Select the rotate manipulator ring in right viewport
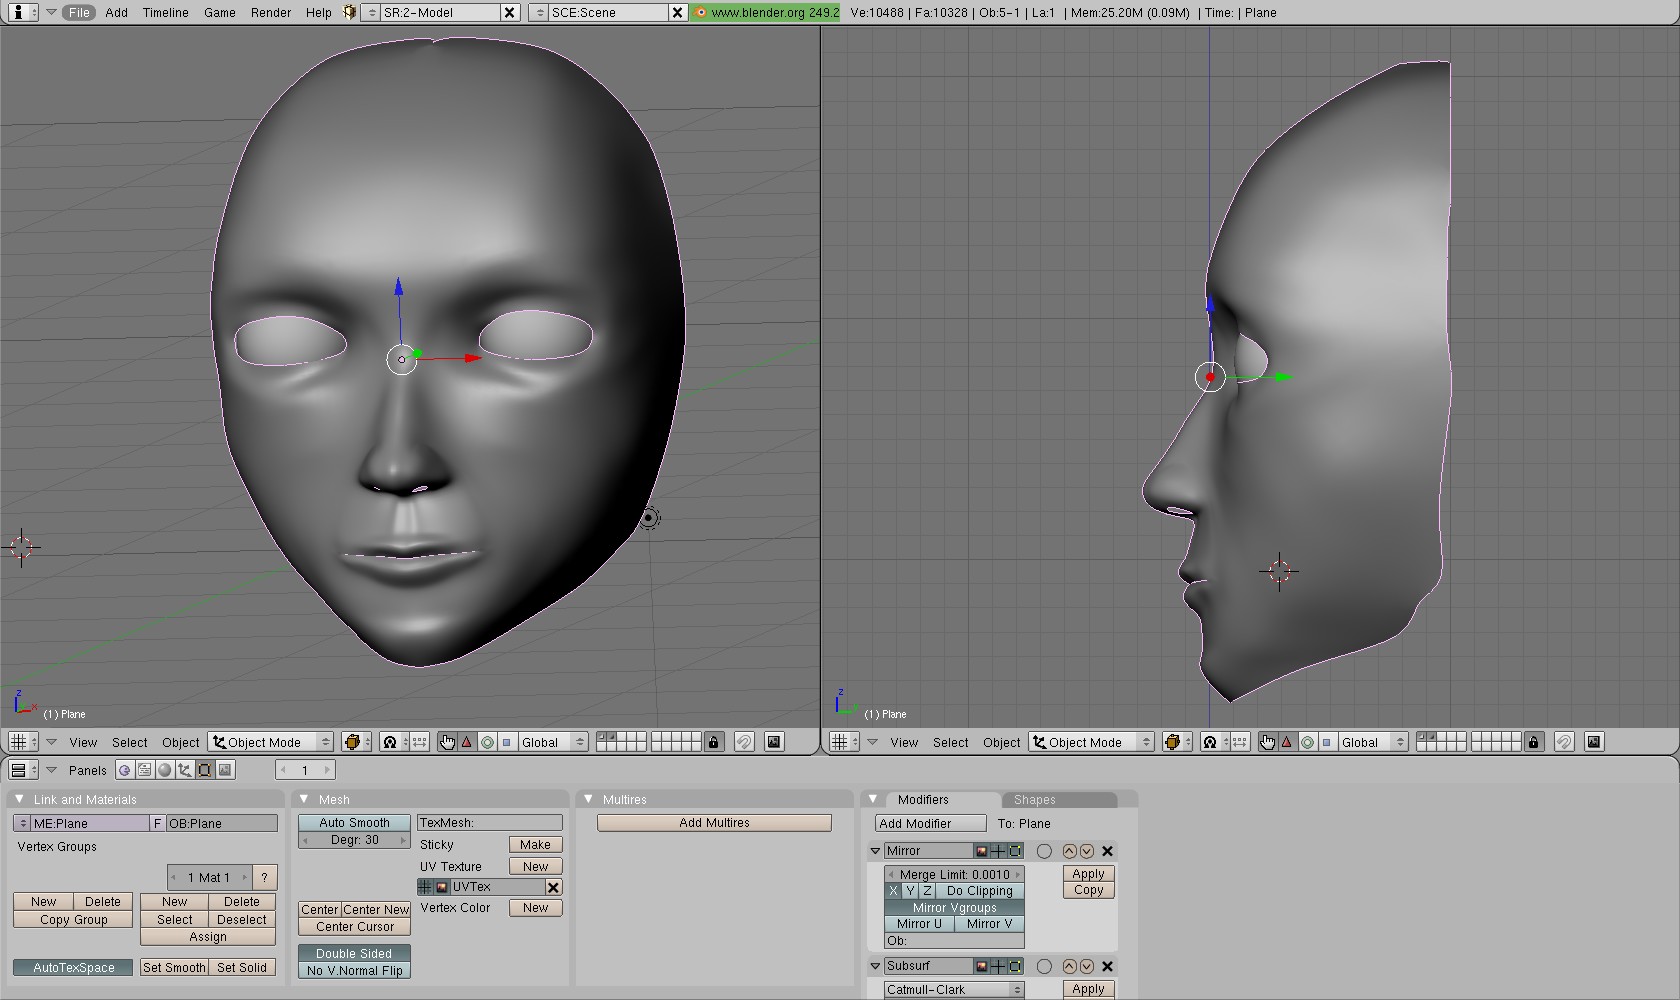This screenshot has height=1000, width=1680. point(1307,742)
